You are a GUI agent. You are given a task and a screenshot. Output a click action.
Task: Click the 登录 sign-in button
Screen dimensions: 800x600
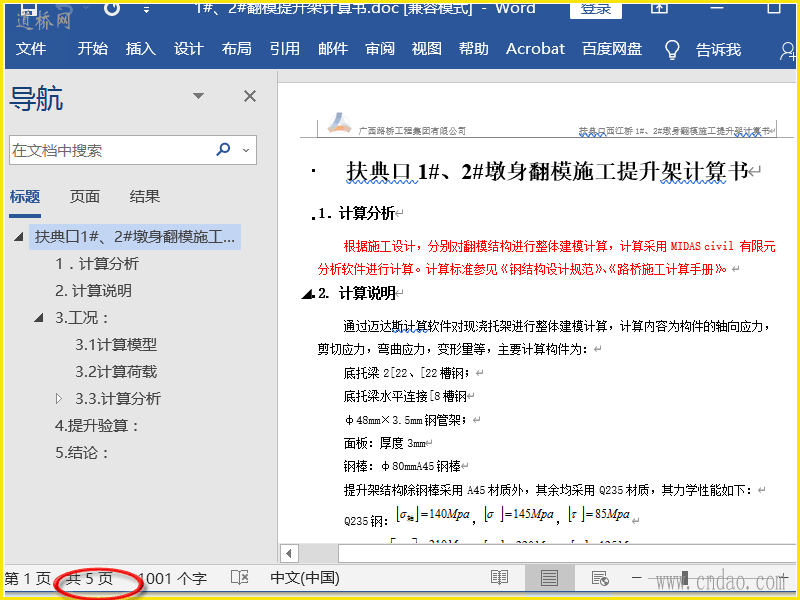click(595, 8)
